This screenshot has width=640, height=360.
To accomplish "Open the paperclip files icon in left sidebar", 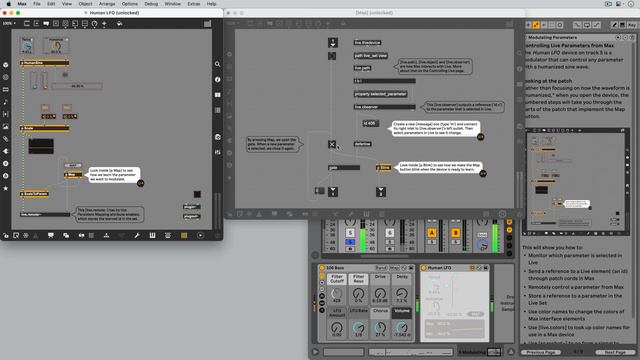I will (x=6, y=139).
